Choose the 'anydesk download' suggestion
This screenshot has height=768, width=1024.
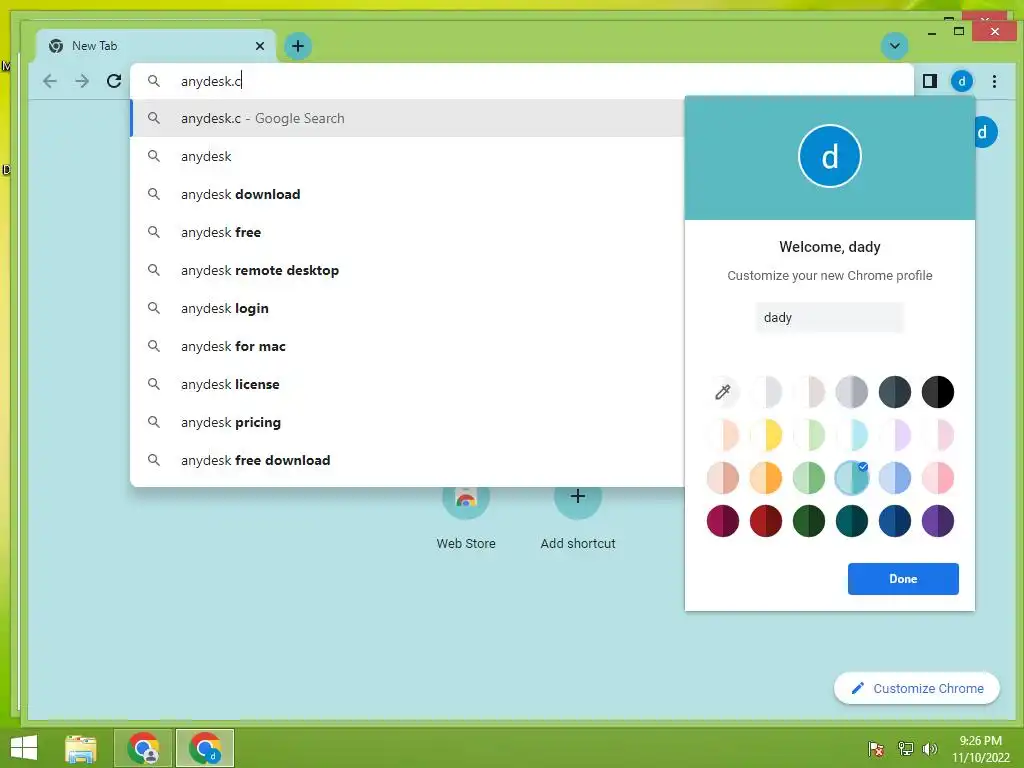tap(408, 194)
